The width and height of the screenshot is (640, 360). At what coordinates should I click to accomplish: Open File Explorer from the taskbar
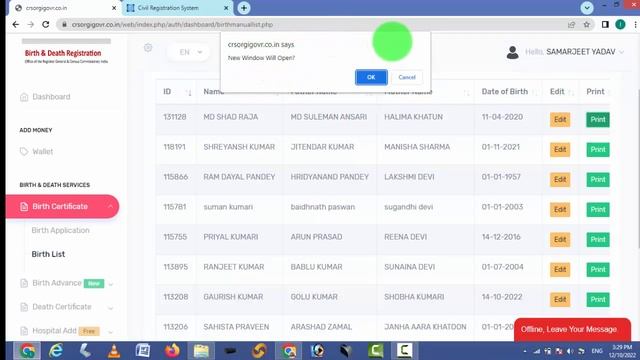[201, 351]
